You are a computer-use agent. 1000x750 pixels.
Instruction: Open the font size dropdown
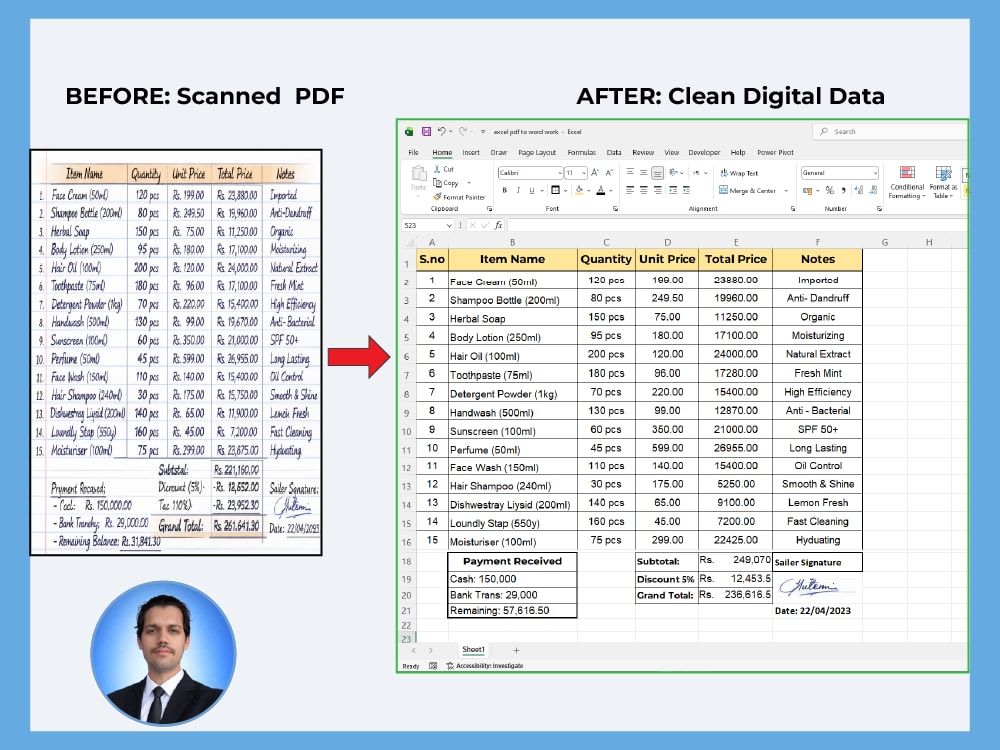pos(584,173)
